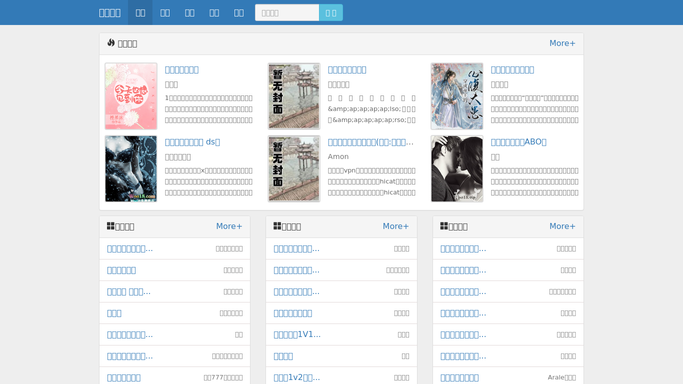Click the light-blue search button
This screenshot has height=384, width=683.
pyautogui.click(x=331, y=13)
